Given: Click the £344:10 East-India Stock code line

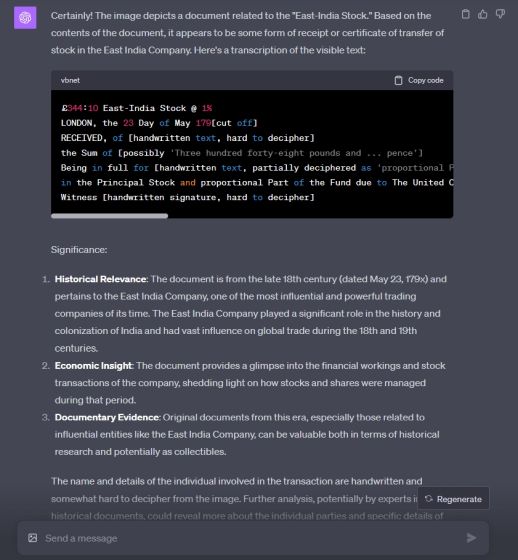Looking at the screenshot, I should [x=136, y=108].
